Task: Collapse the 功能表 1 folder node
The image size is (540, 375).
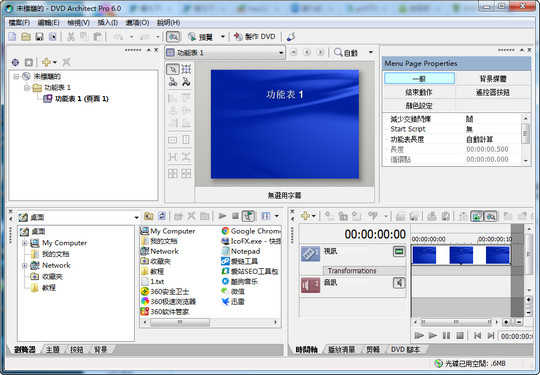Action: 27,87
